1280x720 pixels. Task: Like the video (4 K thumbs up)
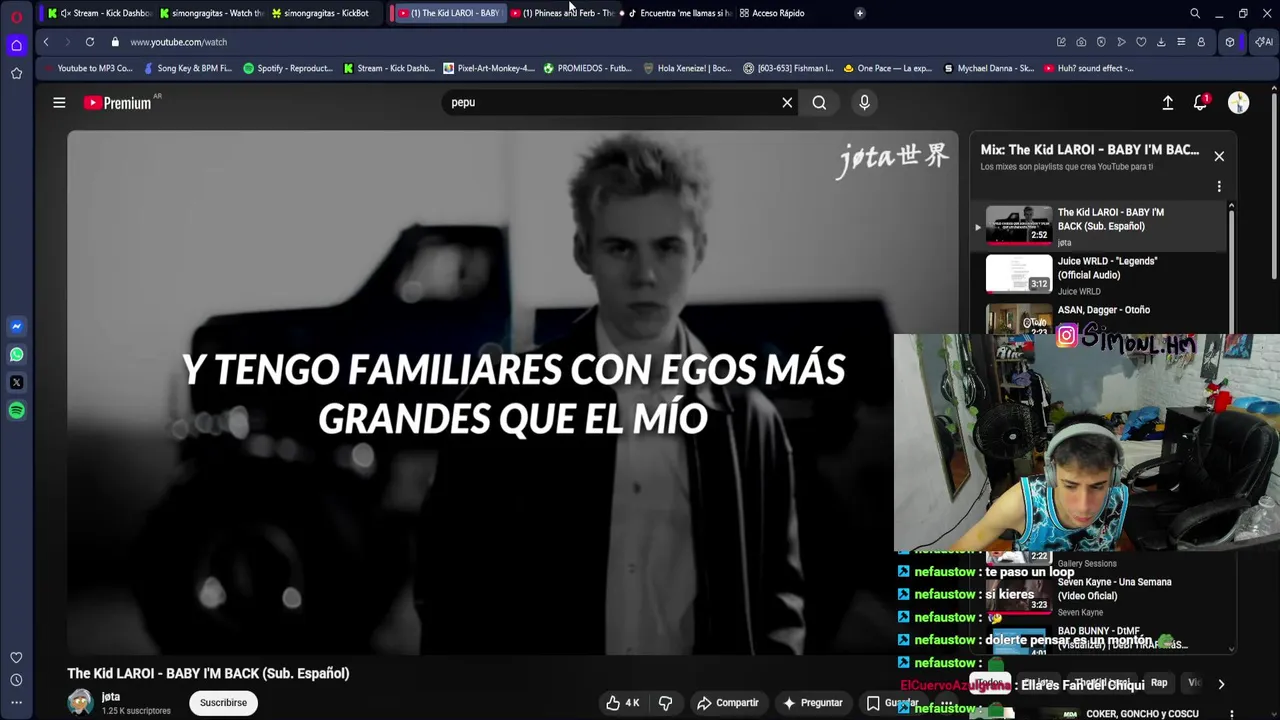[x=622, y=703]
